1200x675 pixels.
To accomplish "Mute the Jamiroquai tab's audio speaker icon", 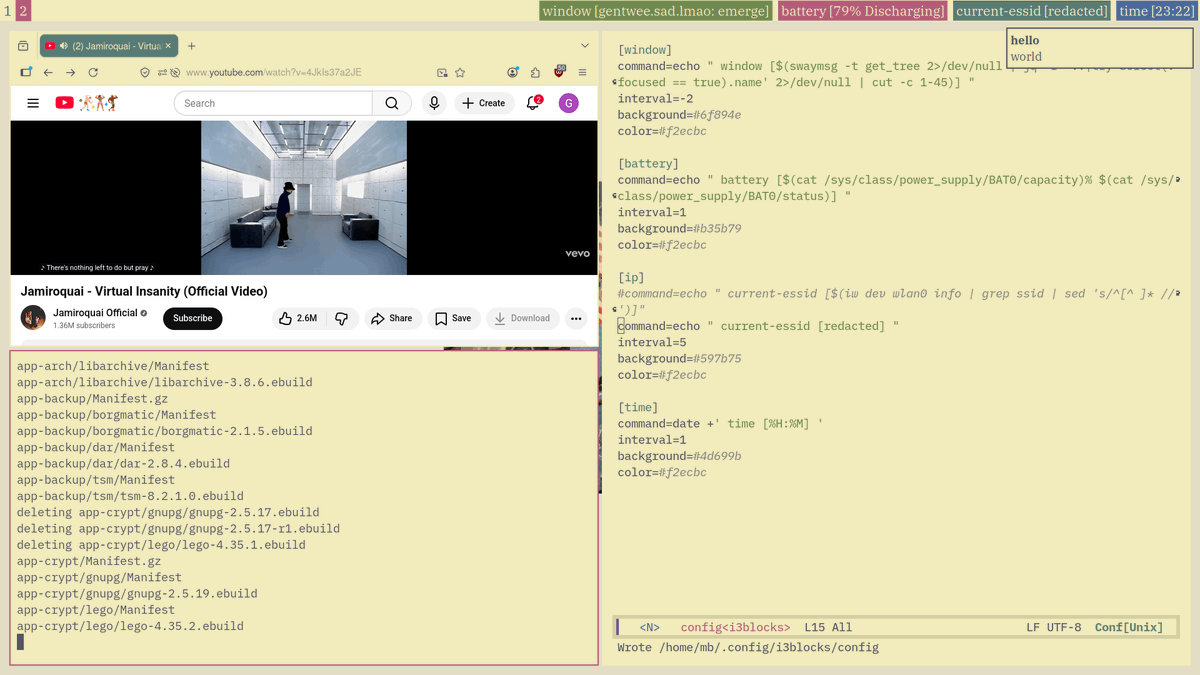I will (x=63, y=45).
